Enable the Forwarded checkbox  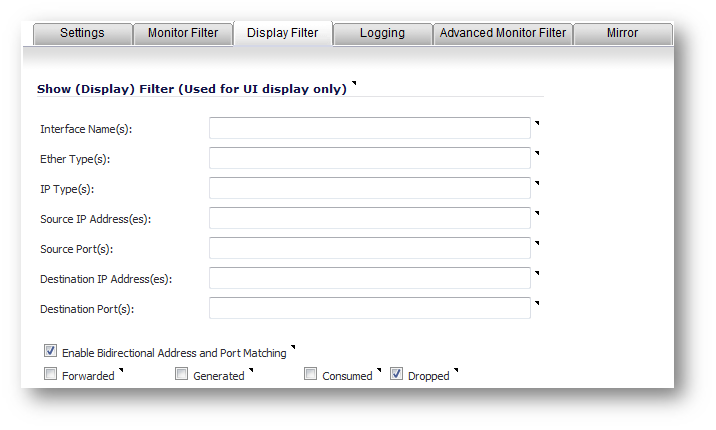50,375
